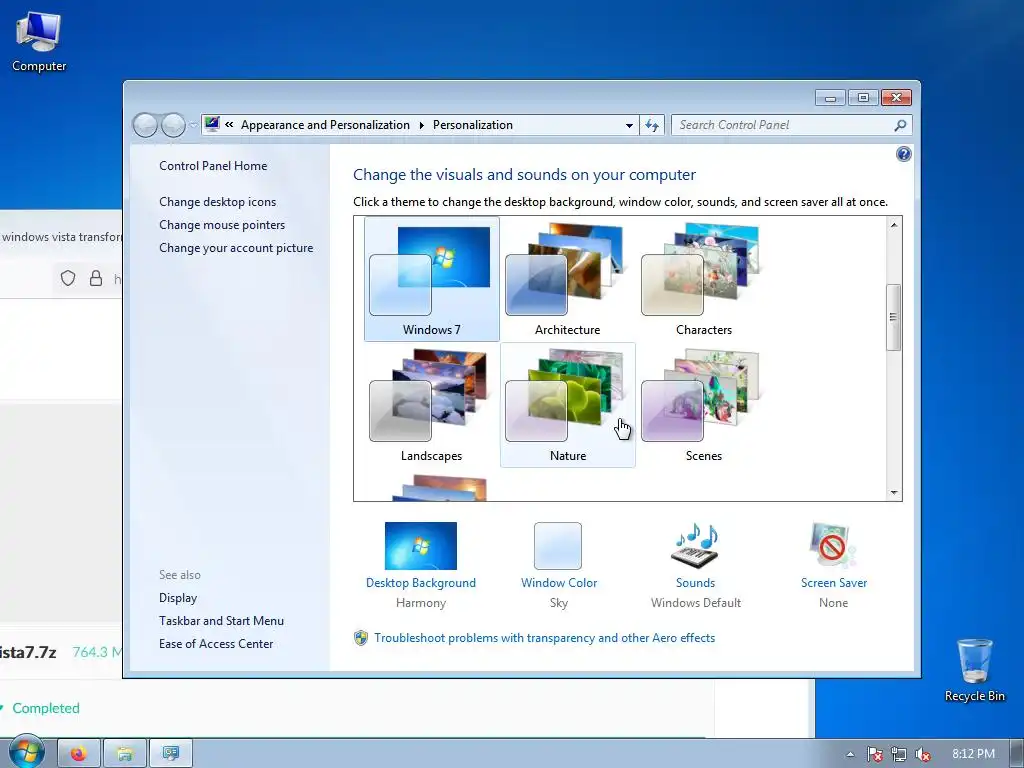Open Change mouse pointers
Image resolution: width=1024 pixels, height=768 pixels.
222,225
